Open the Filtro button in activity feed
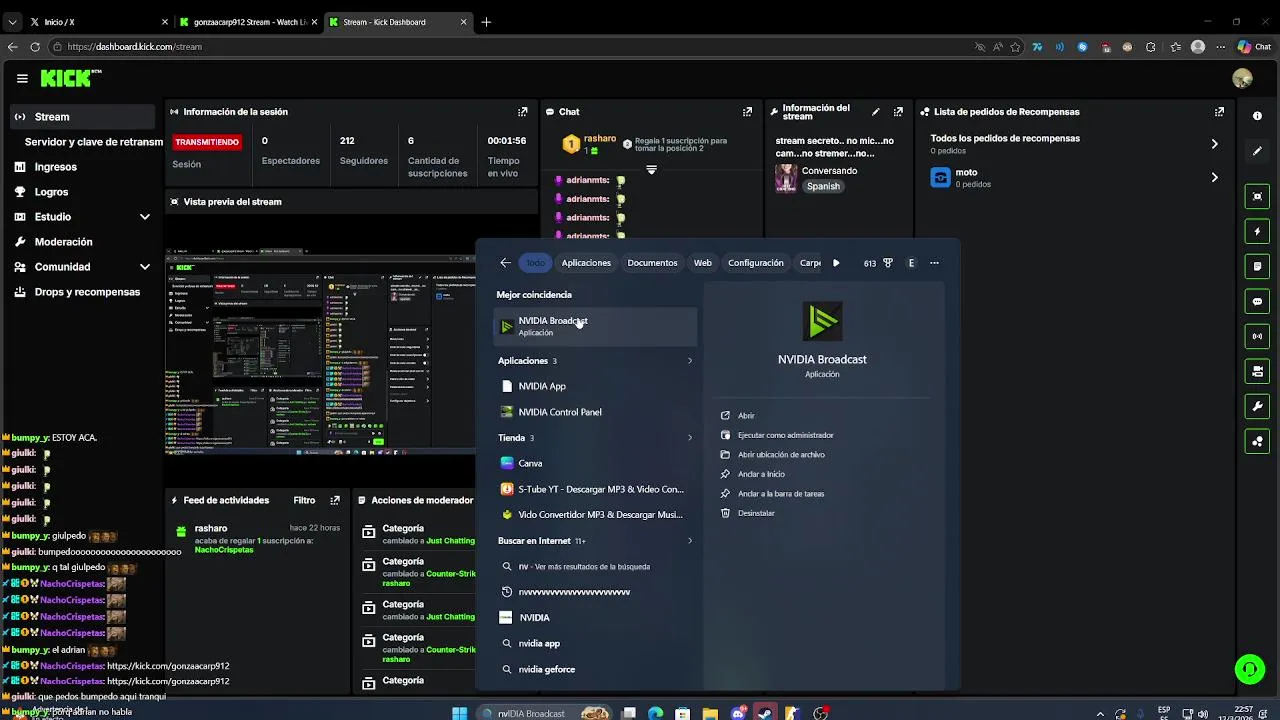1280x720 pixels. 304,500
